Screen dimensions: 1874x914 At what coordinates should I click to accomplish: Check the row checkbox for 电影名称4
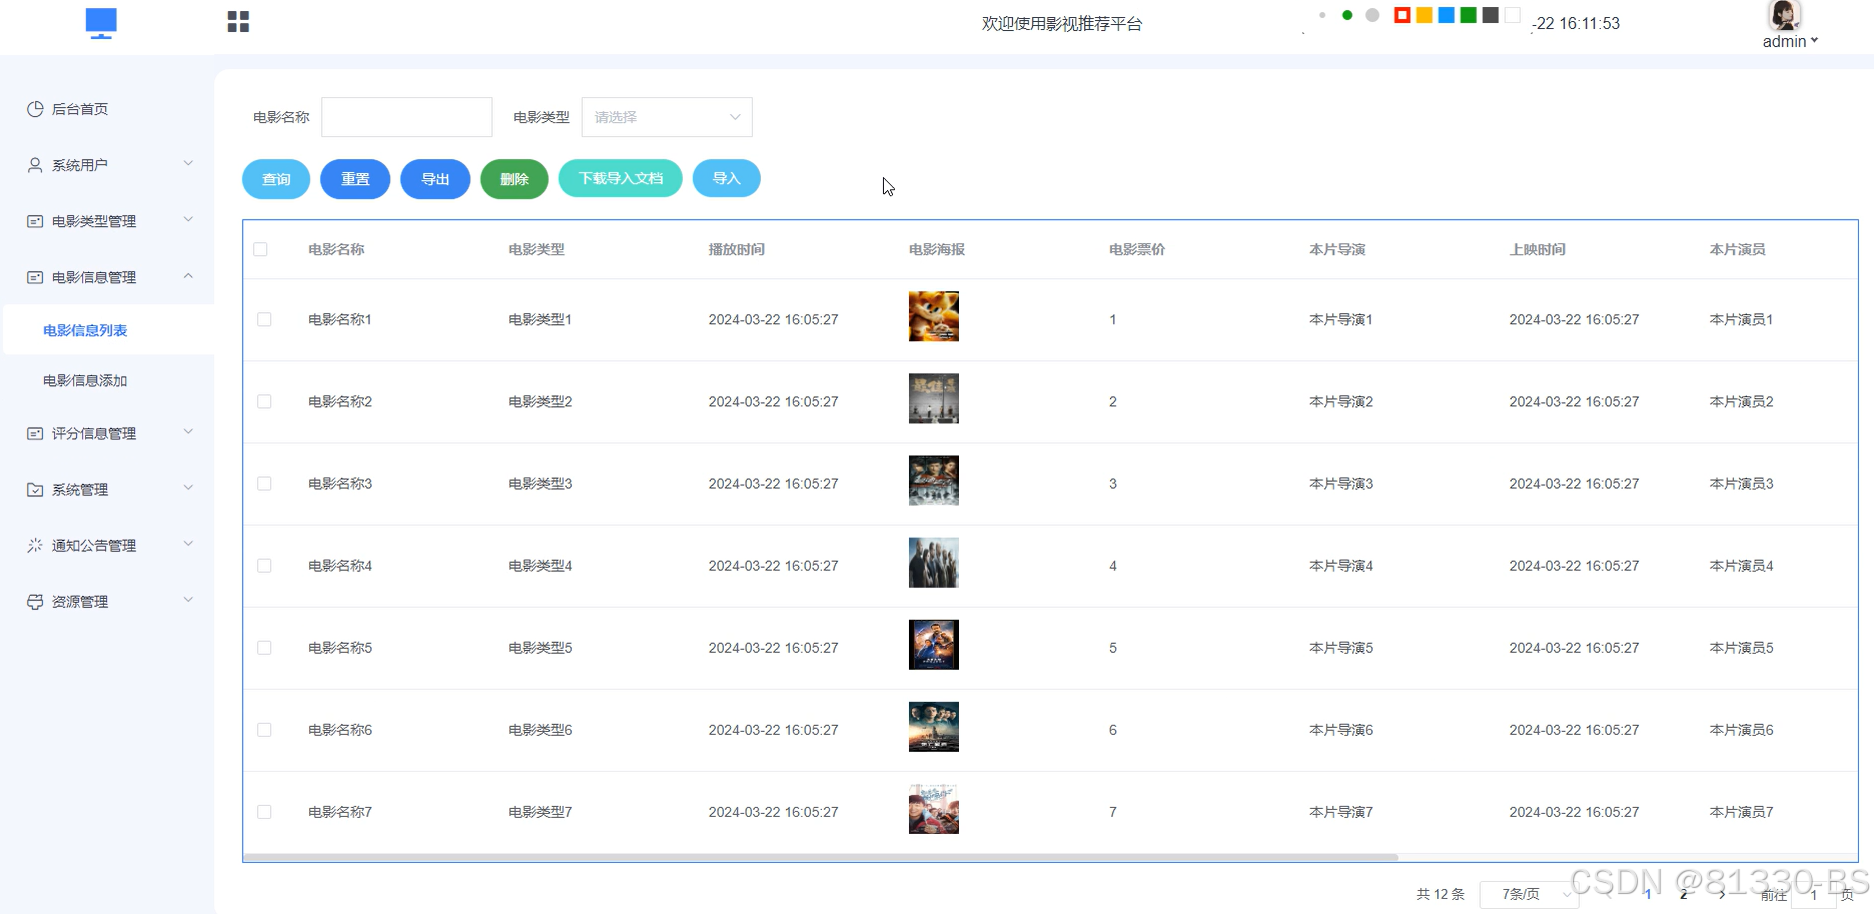point(264,565)
